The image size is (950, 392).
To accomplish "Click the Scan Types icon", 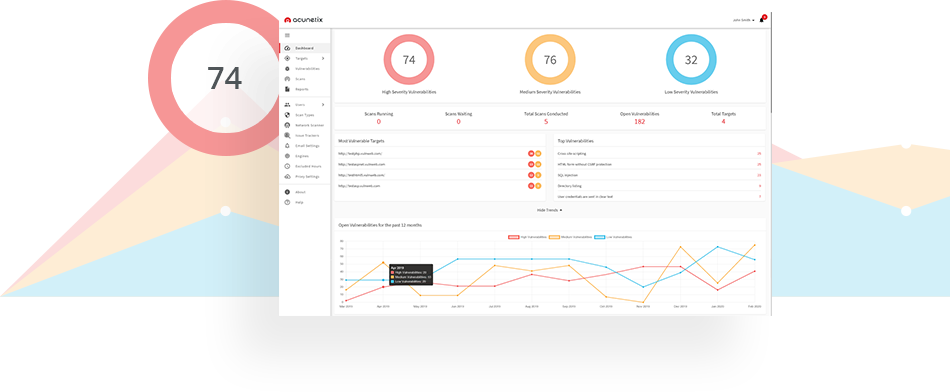I will 287,115.
